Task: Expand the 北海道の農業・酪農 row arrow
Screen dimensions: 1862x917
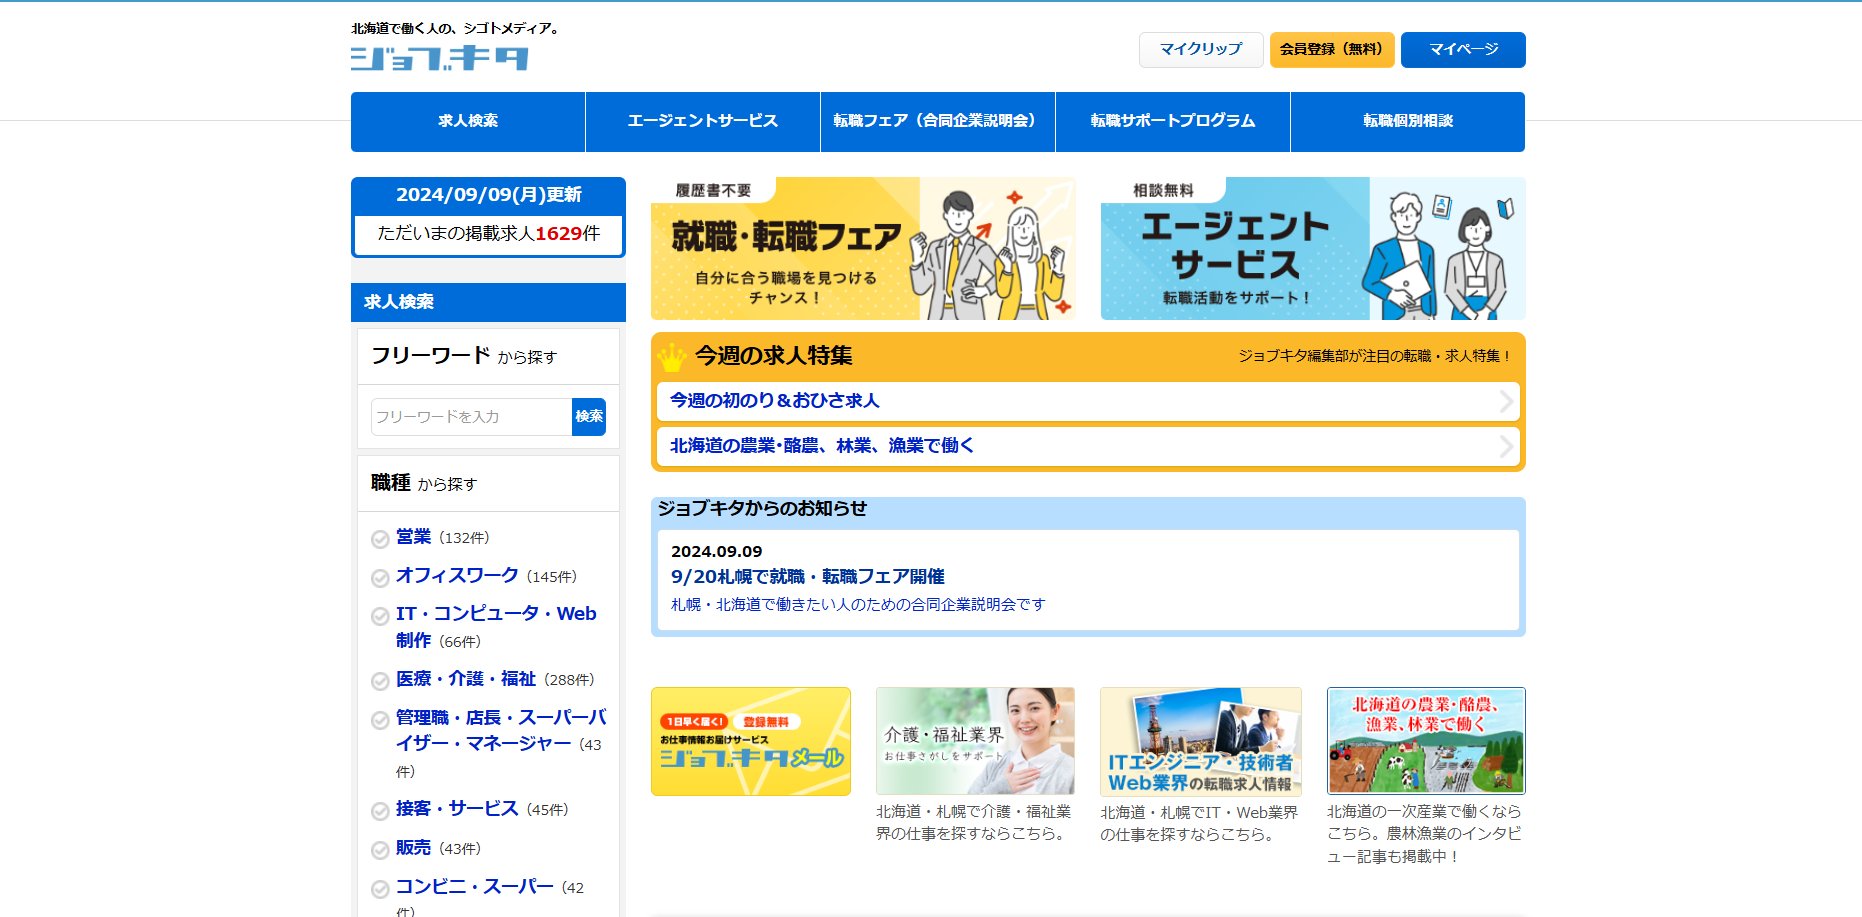Action: pyautogui.click(x=1505, y=447)
